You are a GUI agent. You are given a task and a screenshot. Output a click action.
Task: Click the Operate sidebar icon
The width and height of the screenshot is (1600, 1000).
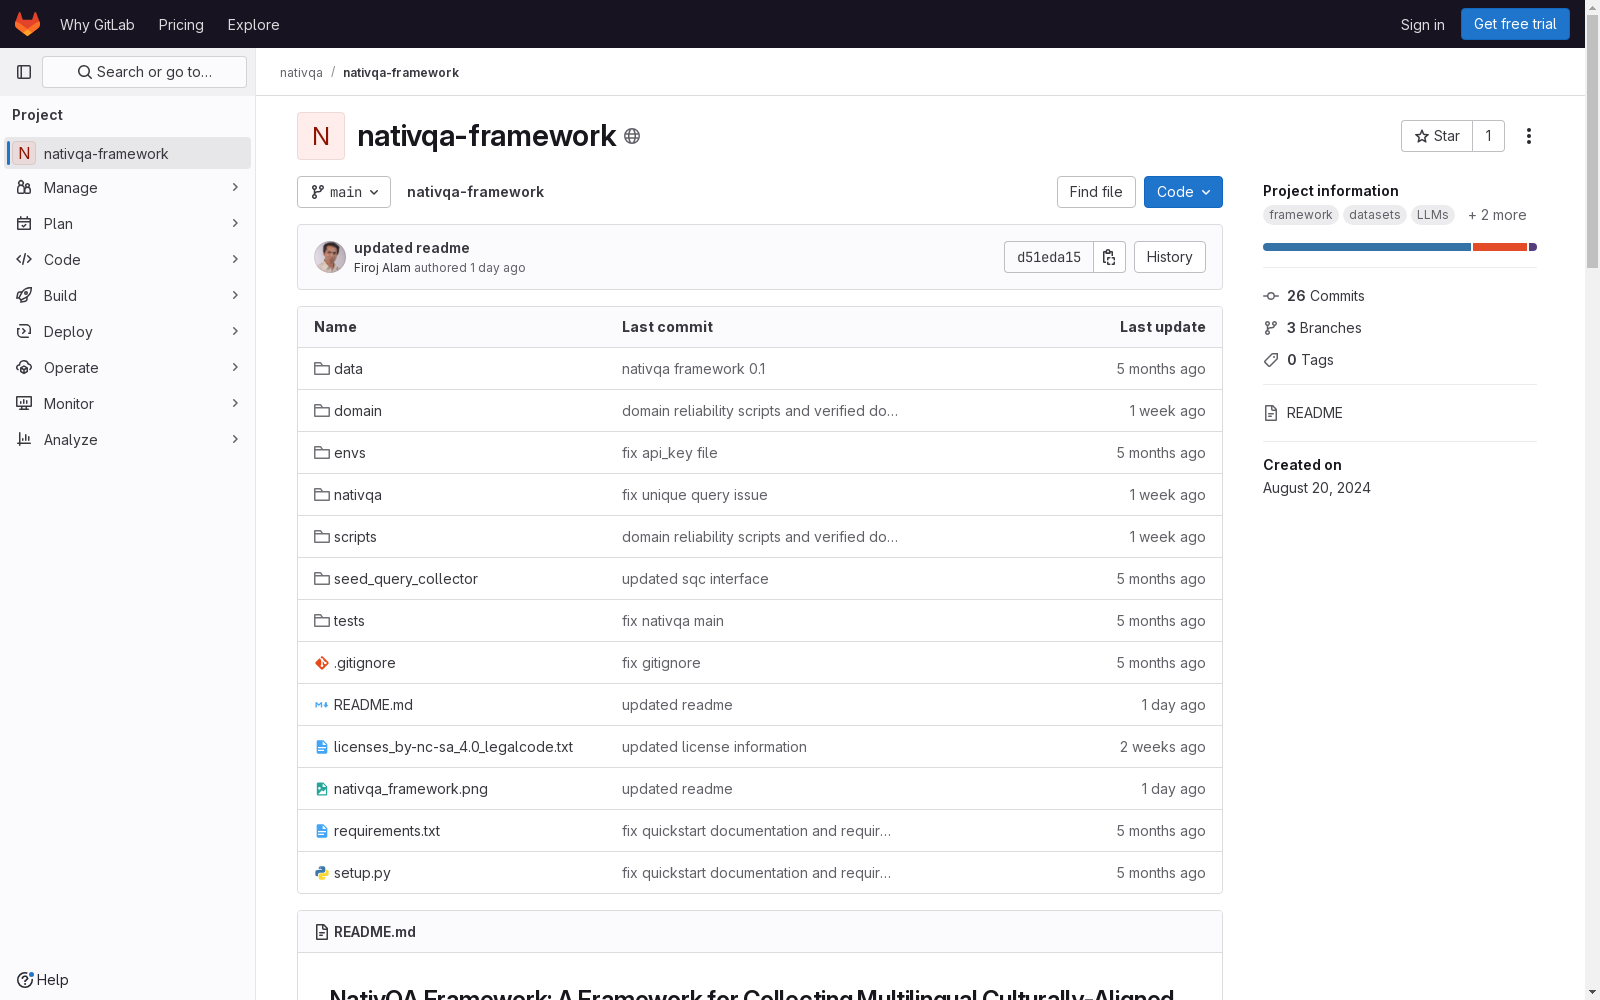tap(24, 368)
